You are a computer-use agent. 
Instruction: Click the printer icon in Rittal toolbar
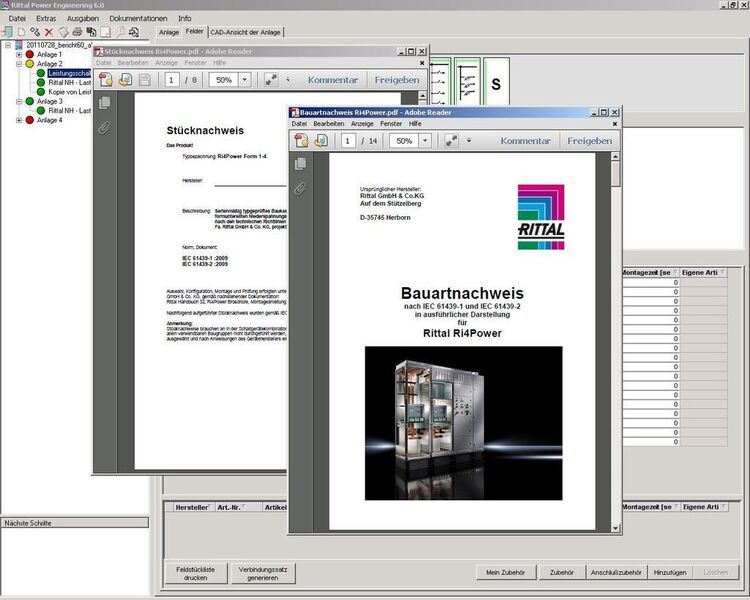77,32
